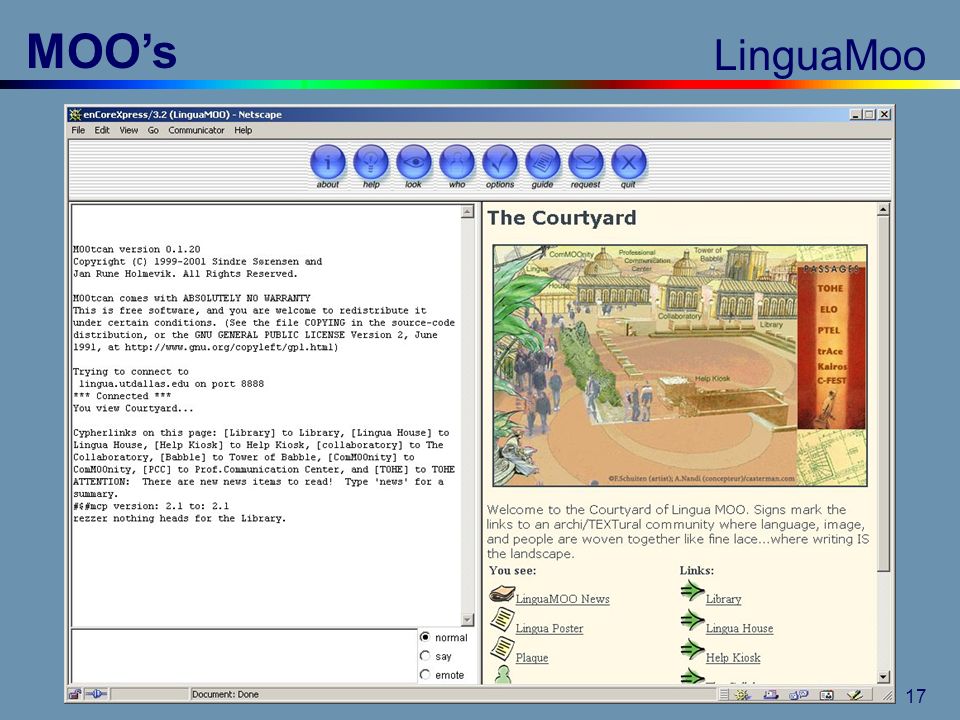Click Help Kiosk label on map
The width and height of the screenshot is (960, 720).
(712, 378)
